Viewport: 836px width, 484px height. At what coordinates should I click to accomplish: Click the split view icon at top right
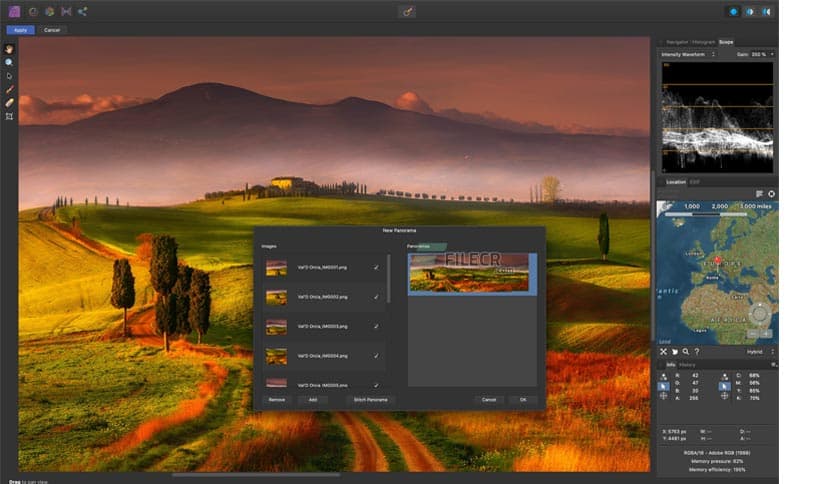point(750,12)
